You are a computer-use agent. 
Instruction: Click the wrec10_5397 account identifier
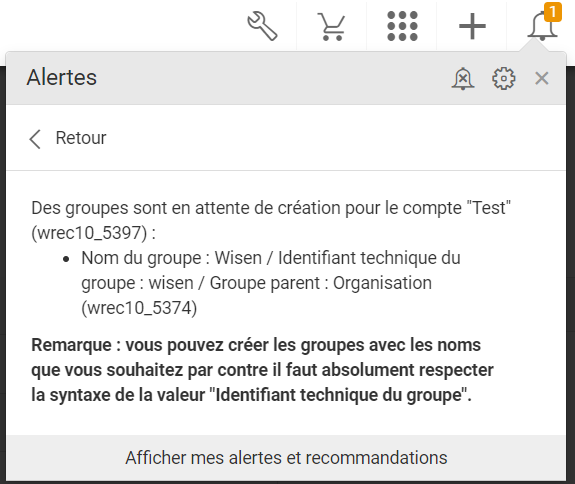pos(89,233)
